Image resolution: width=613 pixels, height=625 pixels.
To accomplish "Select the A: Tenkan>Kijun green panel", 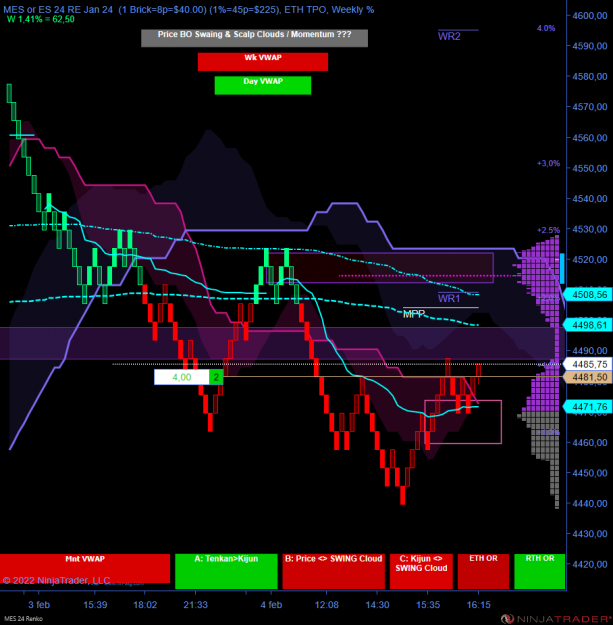I will click(x=226, y=571).
